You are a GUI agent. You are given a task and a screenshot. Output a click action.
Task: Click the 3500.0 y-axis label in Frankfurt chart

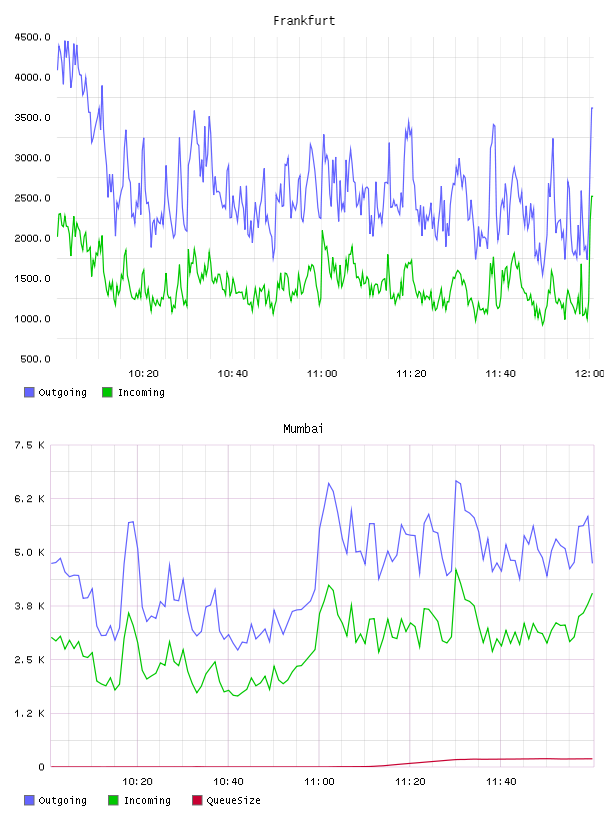[x=32, y=118]
